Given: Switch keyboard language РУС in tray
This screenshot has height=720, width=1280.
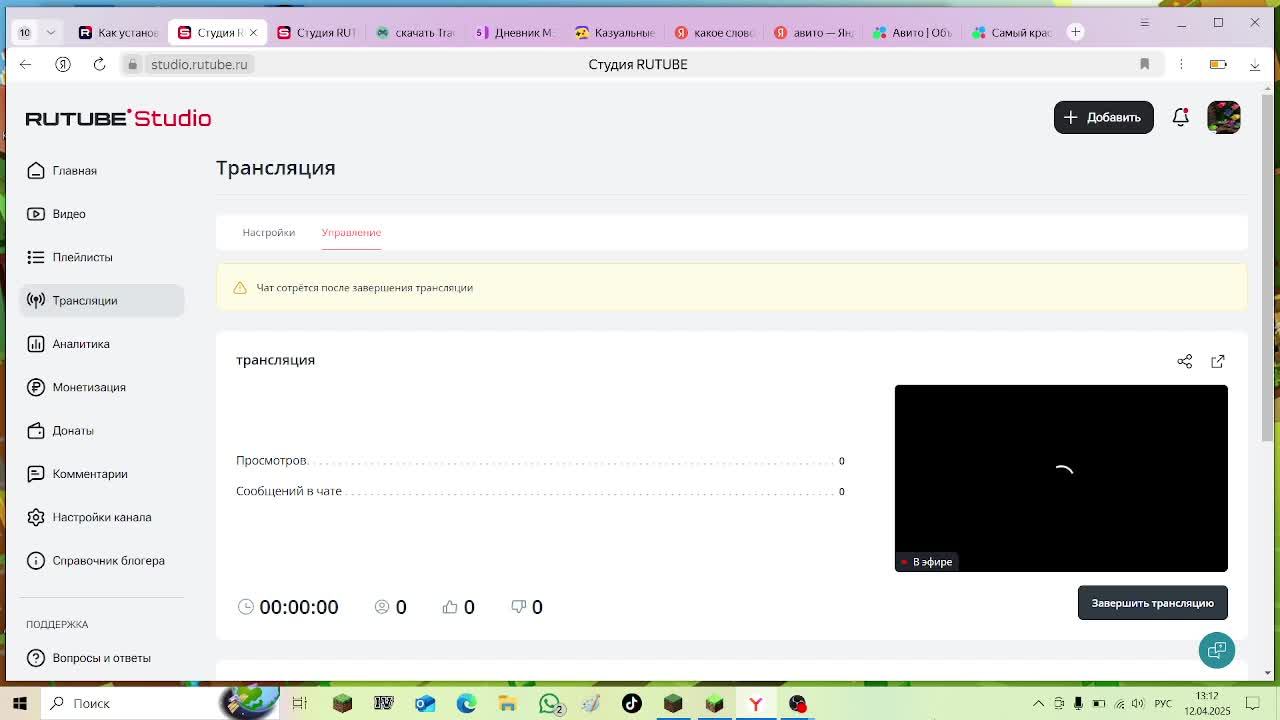Looking at the screenshot, I should click(x=1163, y=703).
